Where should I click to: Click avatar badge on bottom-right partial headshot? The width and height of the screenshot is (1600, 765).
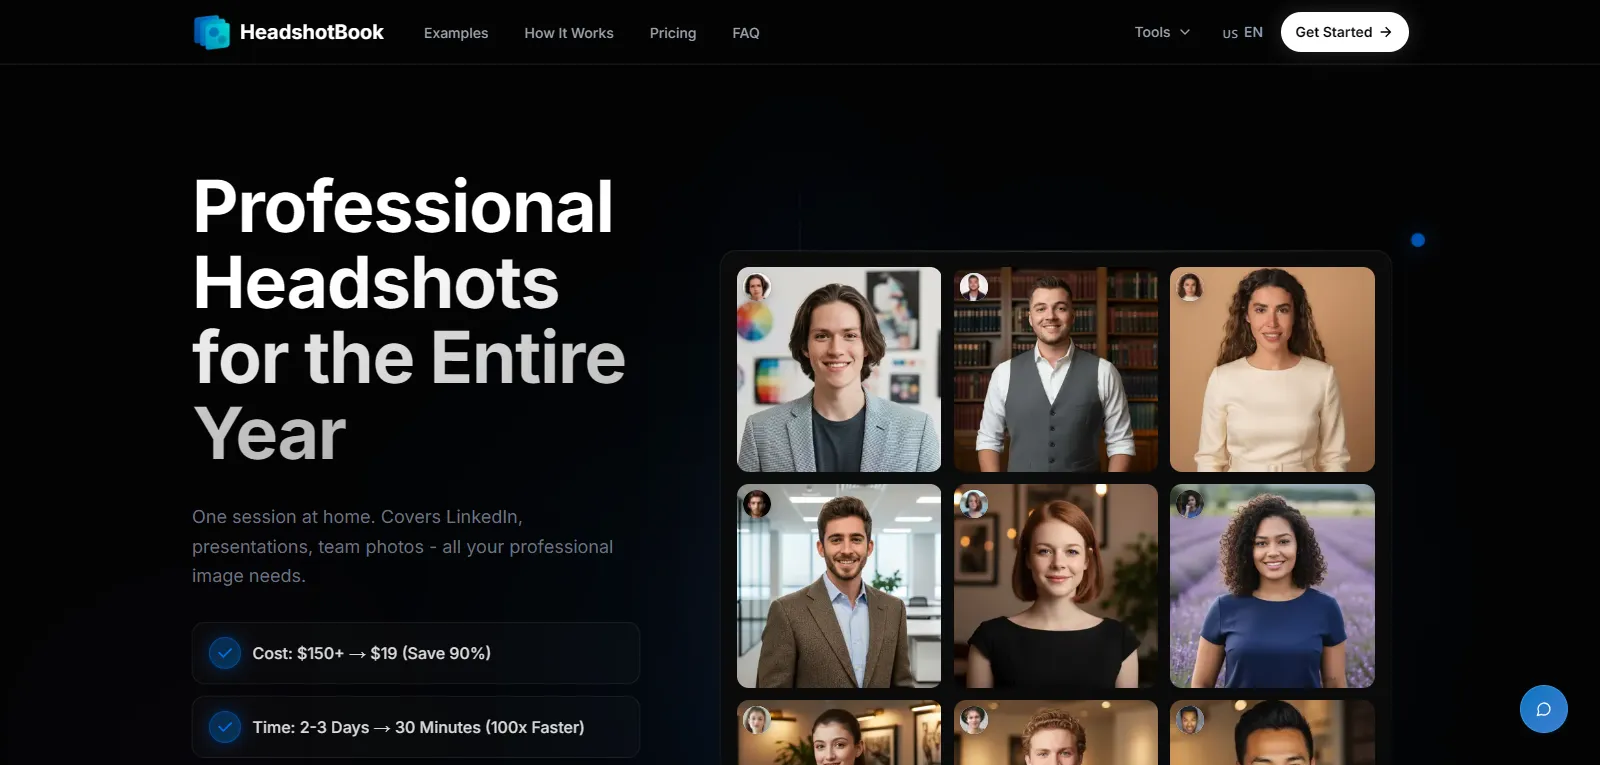(x=1190, y=720)
